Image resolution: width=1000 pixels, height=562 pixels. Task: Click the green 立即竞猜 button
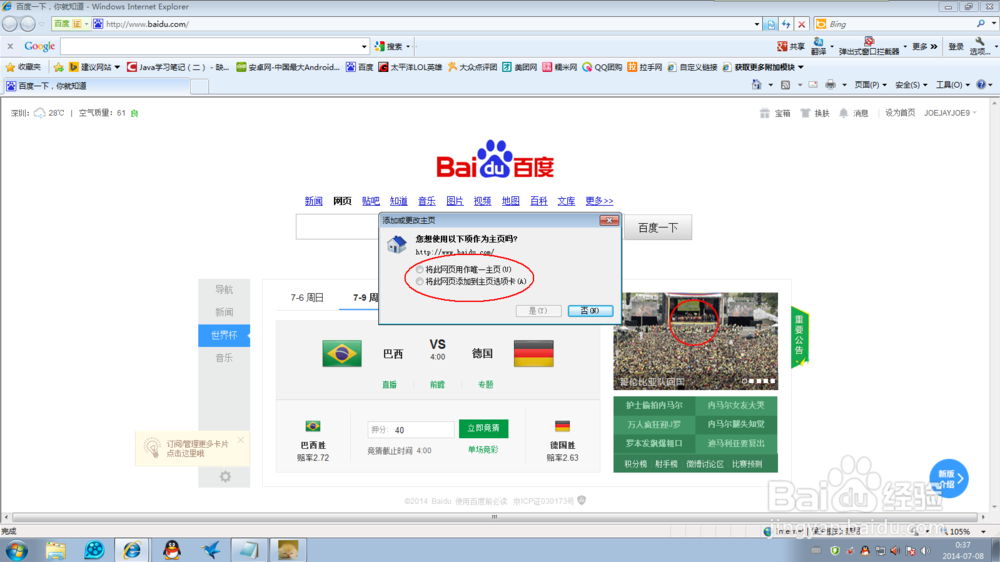483,428
